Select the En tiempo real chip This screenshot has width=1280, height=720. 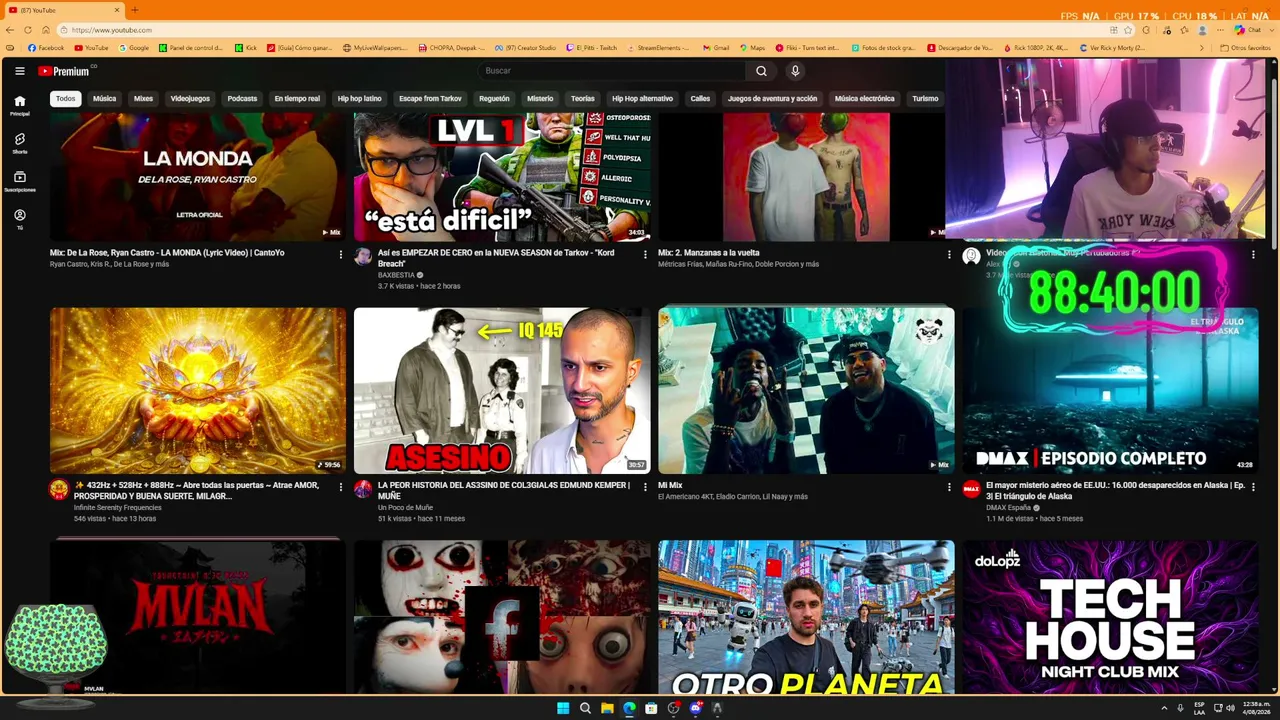[297, 99]
